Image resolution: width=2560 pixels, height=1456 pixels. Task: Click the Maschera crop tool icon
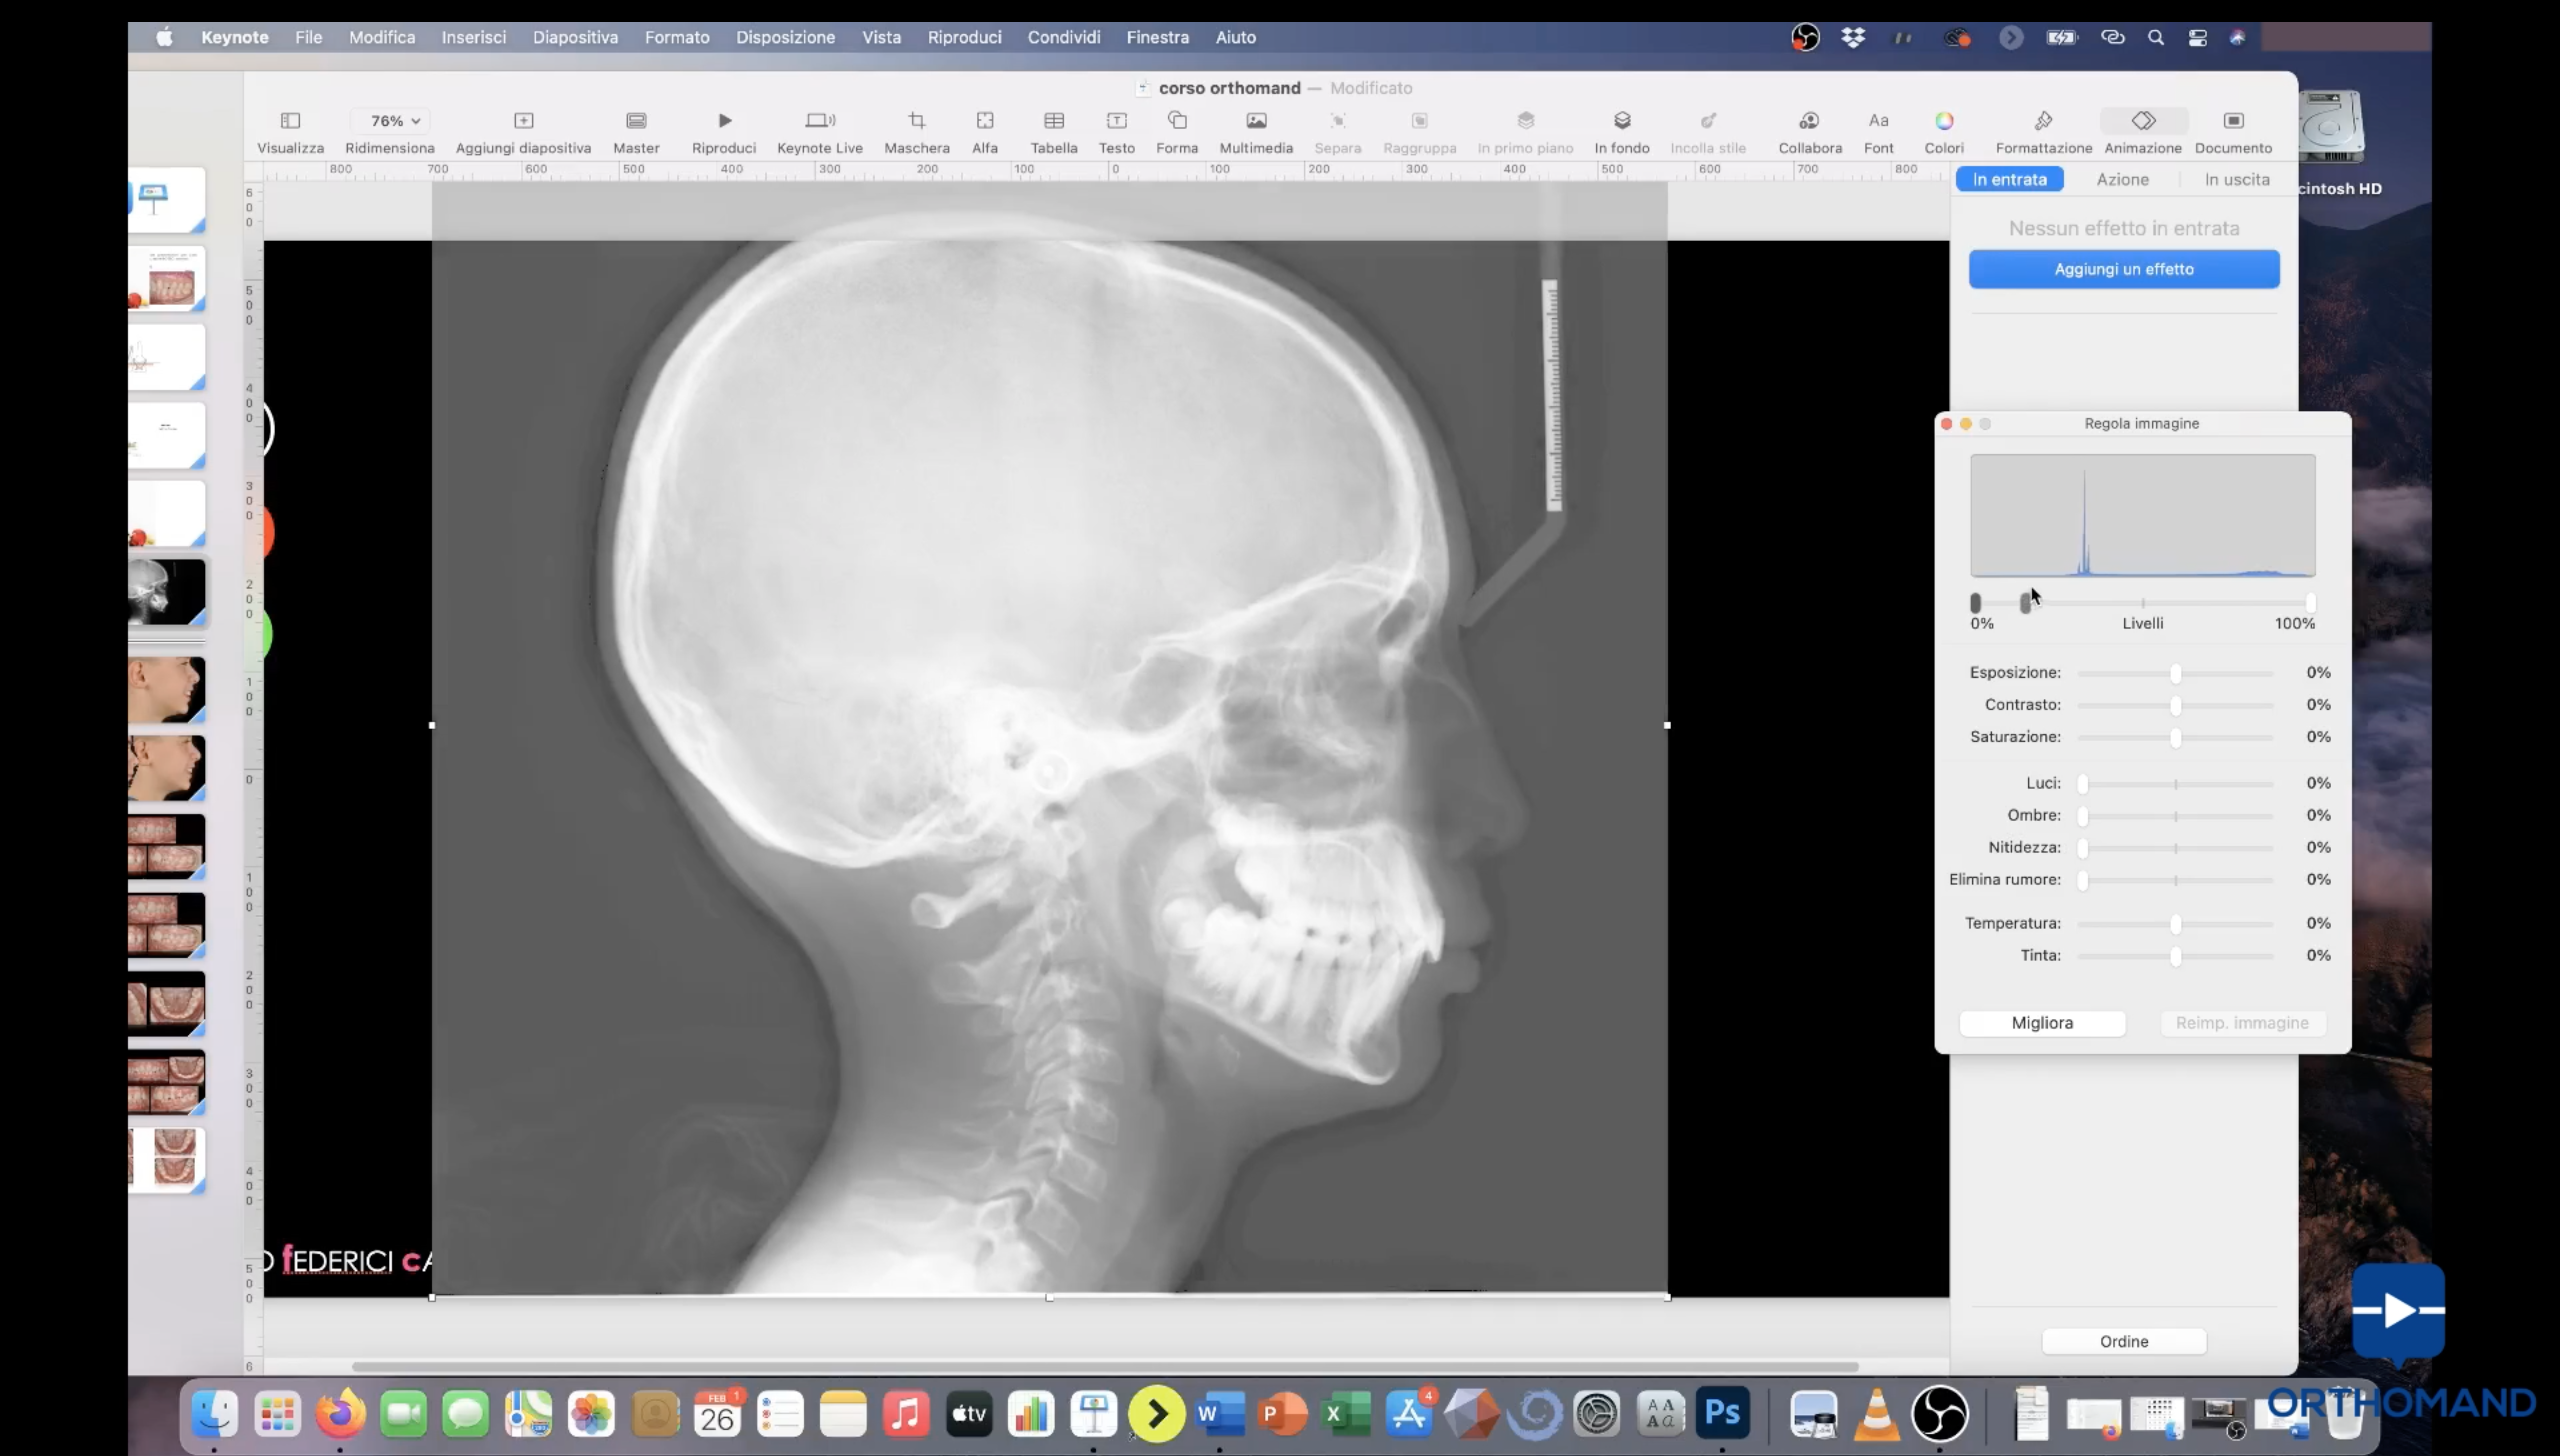916,121
